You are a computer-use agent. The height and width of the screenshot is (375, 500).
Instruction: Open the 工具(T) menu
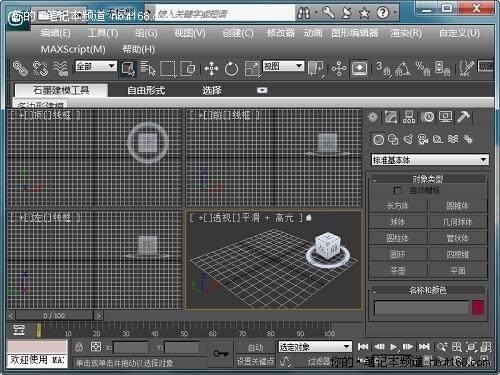click(103, 33)
